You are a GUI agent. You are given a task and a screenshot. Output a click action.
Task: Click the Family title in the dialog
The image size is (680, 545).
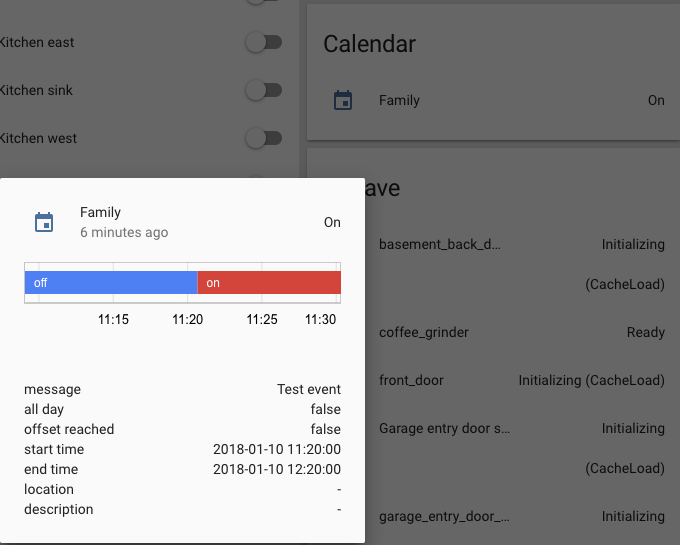click(x=100, y=212)
